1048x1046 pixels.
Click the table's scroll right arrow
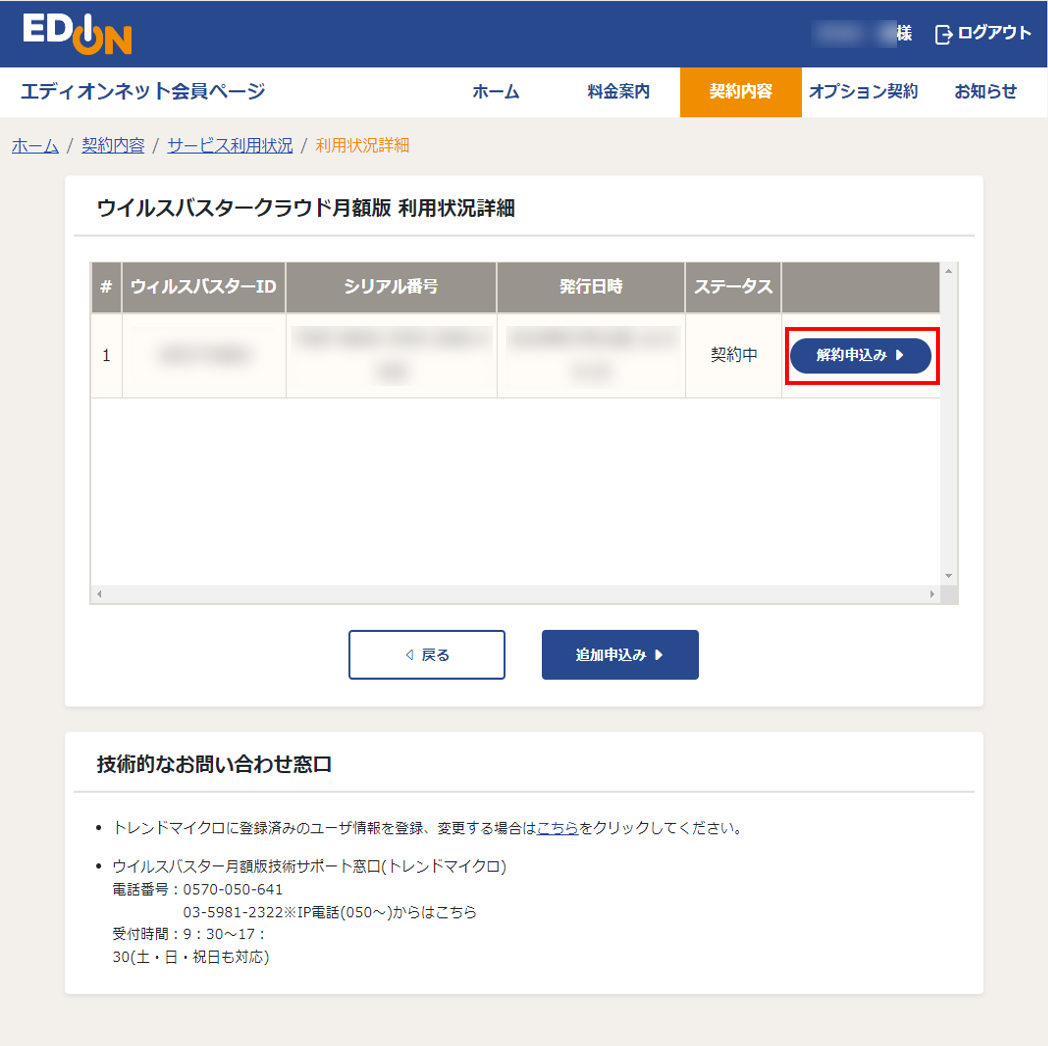(x=932, y=594)
